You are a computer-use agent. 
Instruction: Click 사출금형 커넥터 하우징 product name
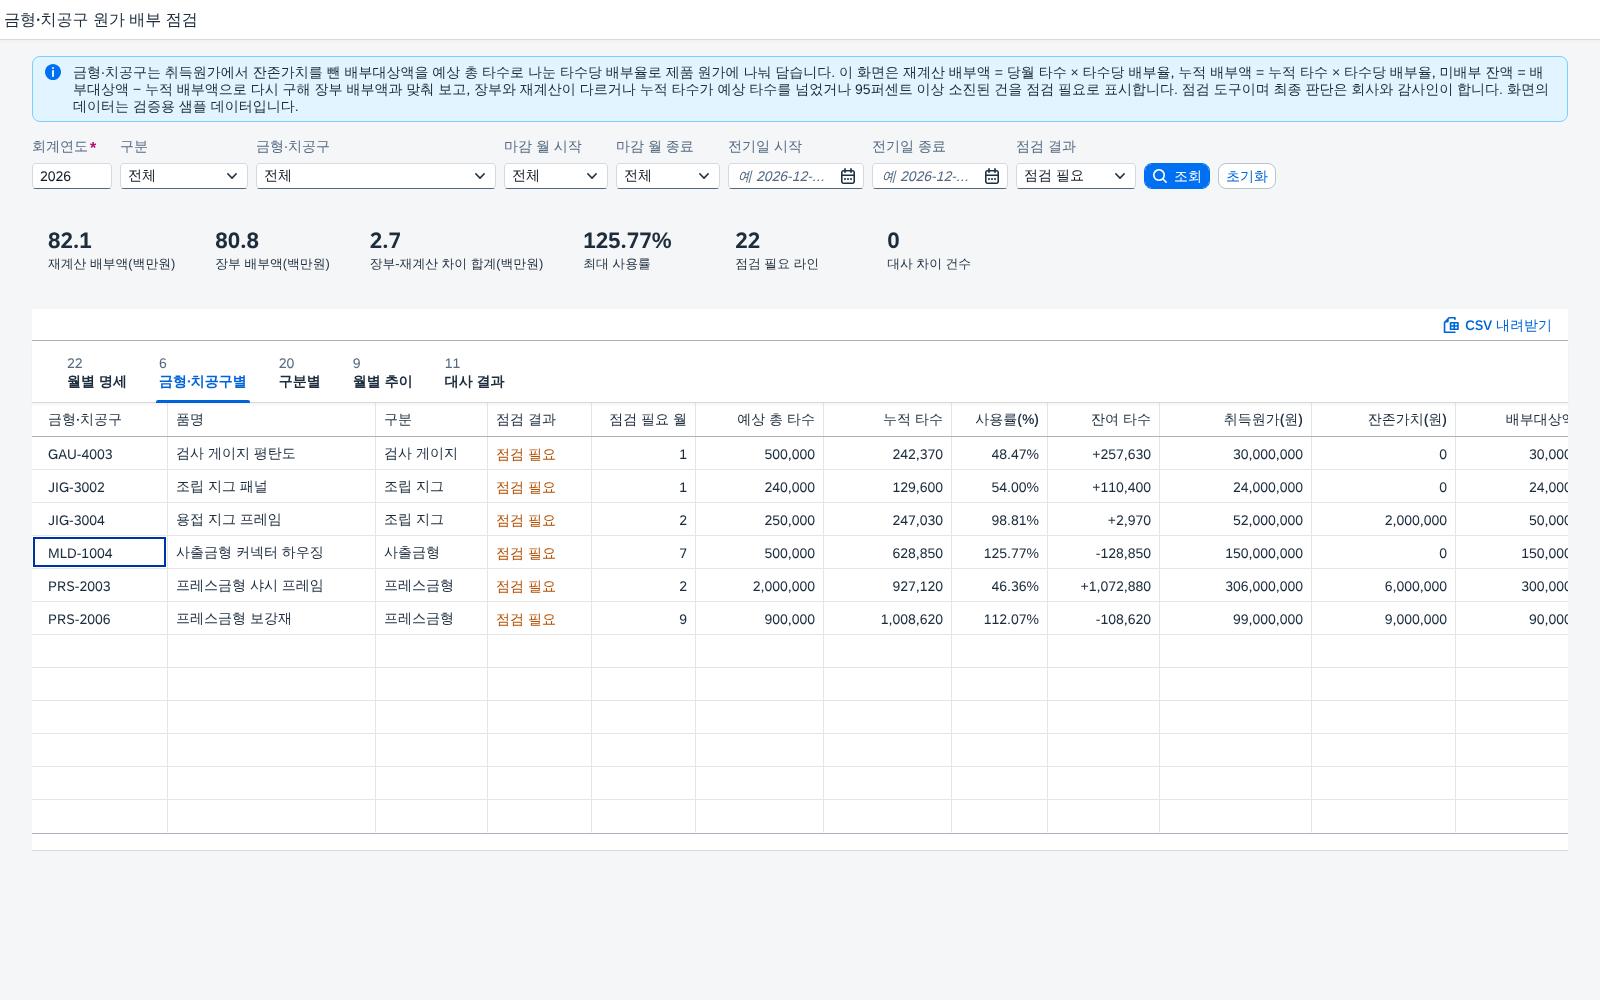[x=250, y=553]
